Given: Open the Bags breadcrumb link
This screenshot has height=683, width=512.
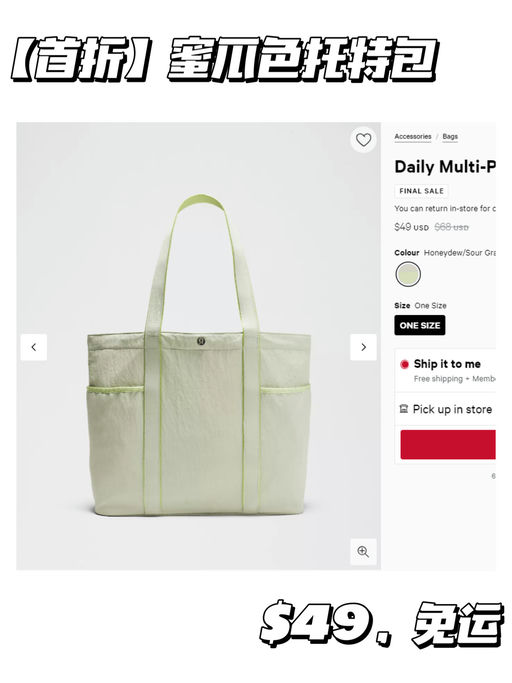Looking at the screenshot, I should point(450,137).
